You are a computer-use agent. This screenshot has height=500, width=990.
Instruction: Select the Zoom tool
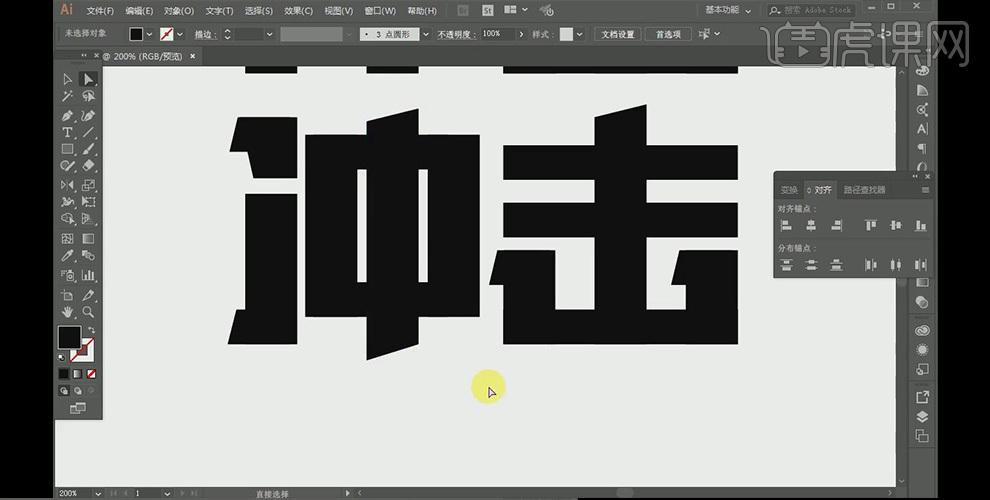pyautogui.click(x=88, y=312)
